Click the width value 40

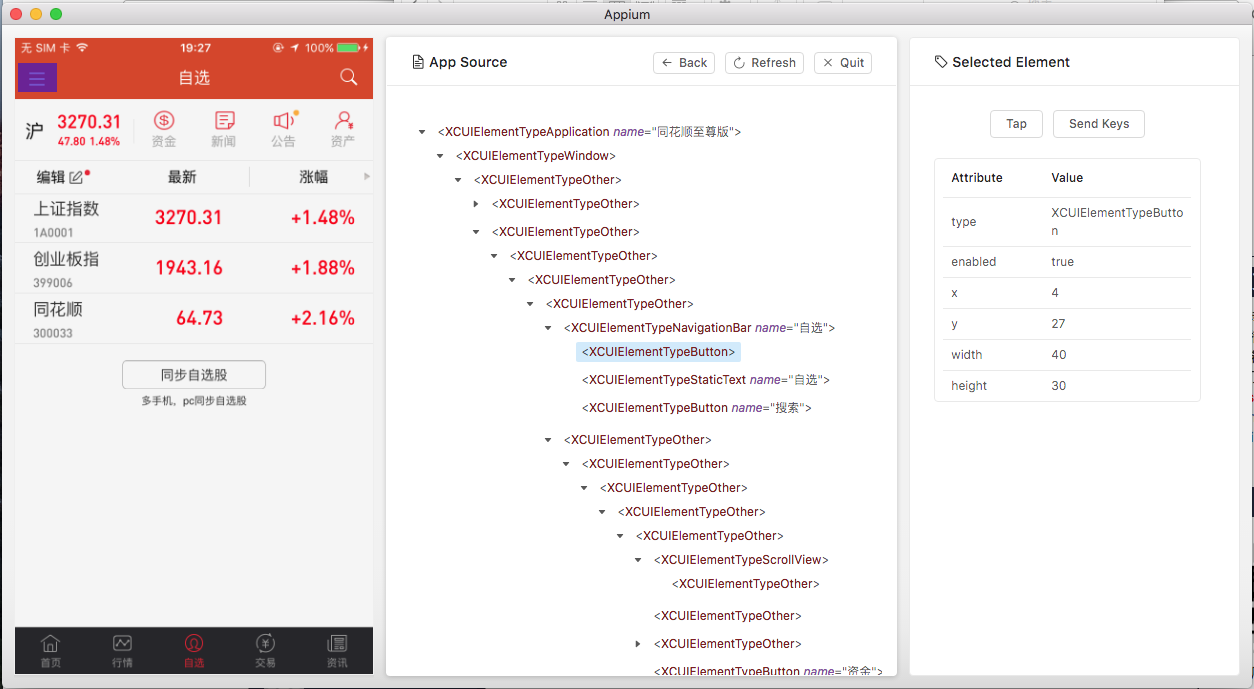1059,355
